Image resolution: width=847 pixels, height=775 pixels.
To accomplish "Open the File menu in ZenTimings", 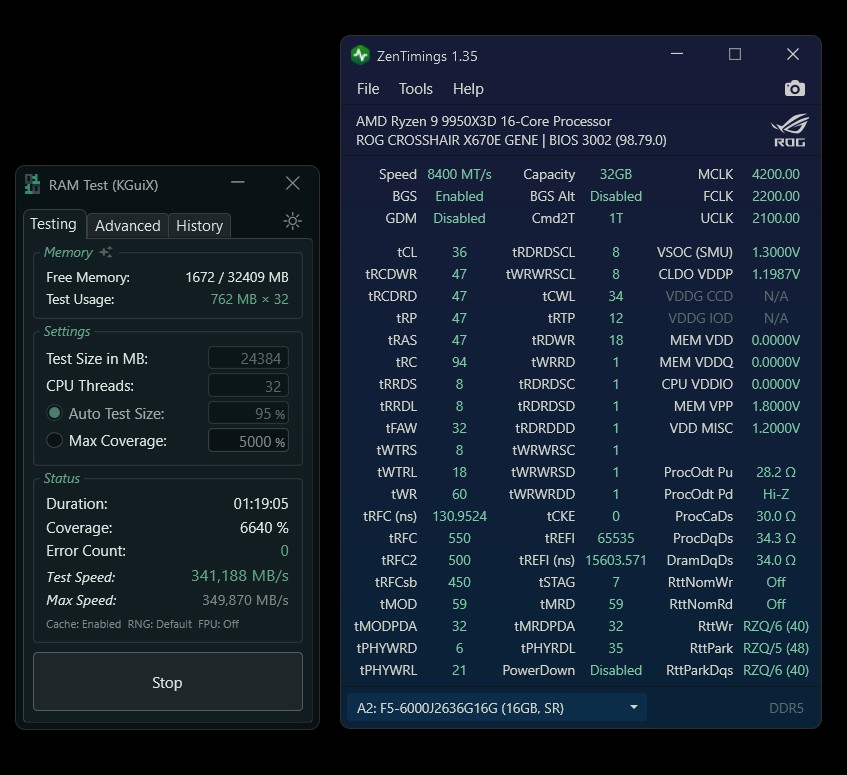I will tap(368, 89).
